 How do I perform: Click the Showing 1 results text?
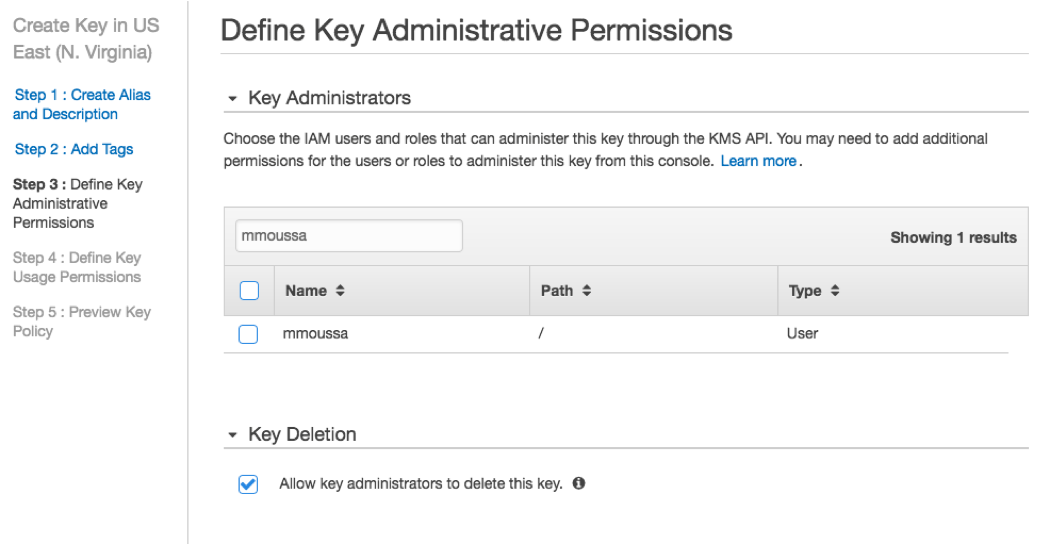[953, 237]
